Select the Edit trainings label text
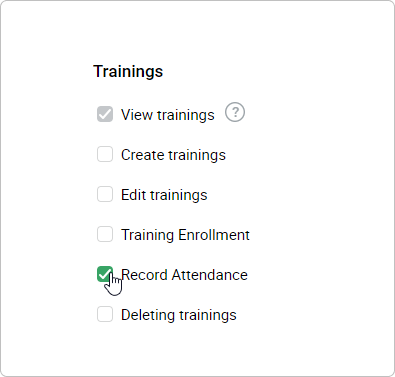This screenshot has width=395, height=377. pos(164,195)
